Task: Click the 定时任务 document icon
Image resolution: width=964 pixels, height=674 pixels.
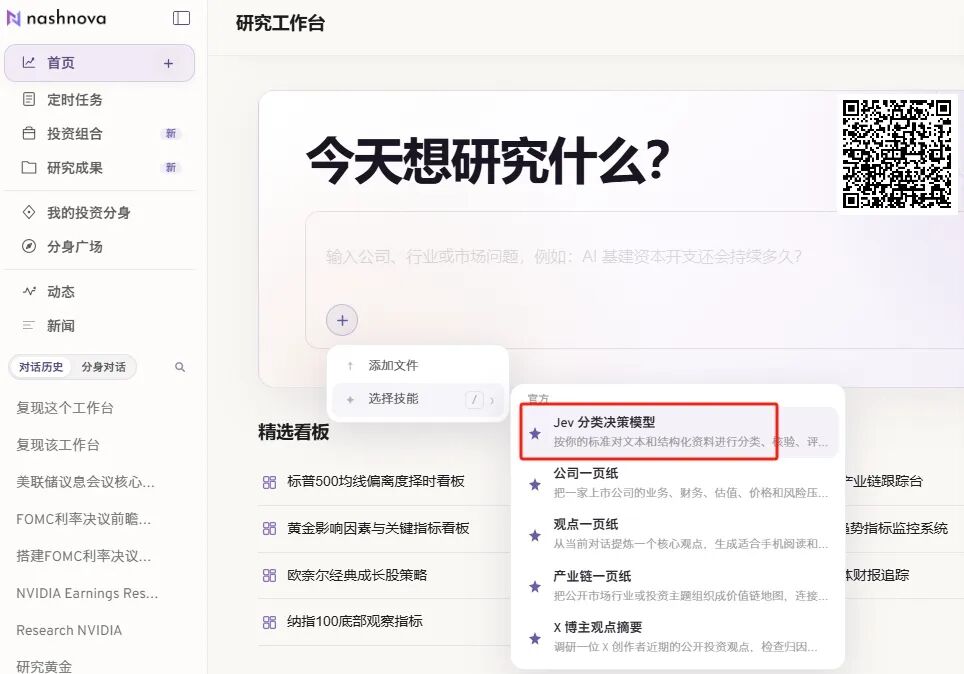Action: click(29, 99)
